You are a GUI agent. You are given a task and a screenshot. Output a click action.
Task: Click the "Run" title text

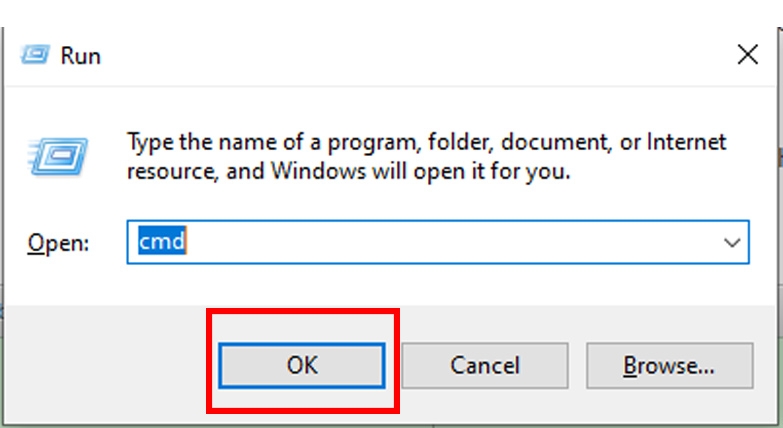80,55
